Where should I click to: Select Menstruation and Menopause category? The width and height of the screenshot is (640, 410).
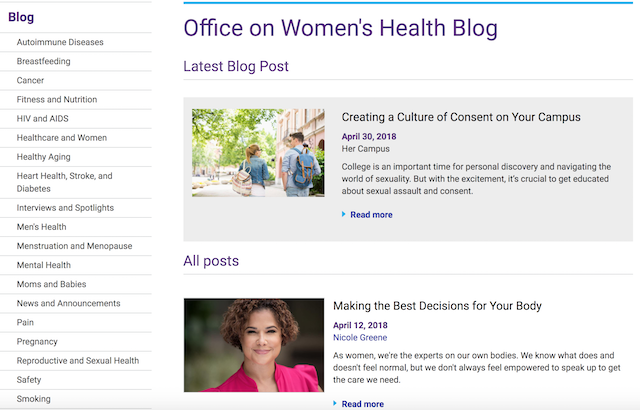coord(74,246)
